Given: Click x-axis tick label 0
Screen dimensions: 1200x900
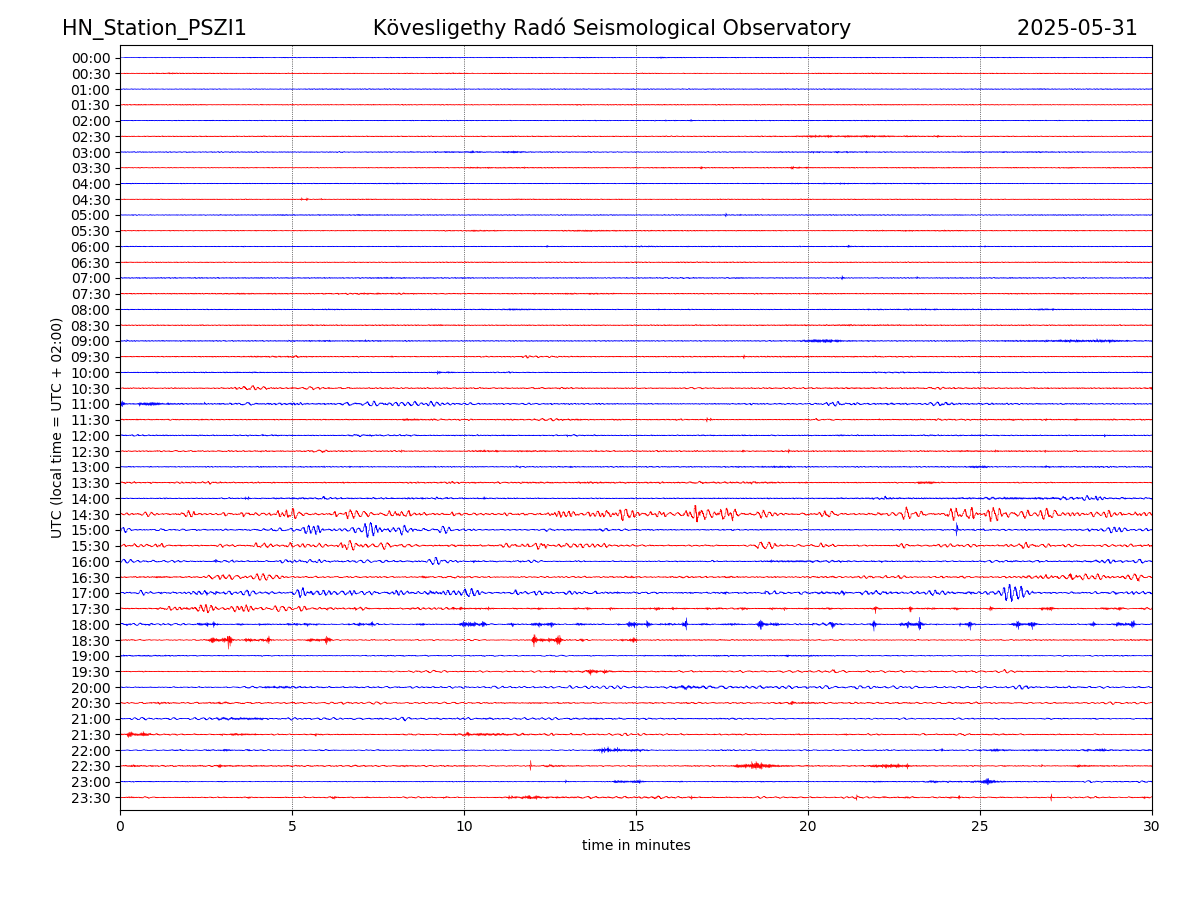Looking at the screenshot, I should [120, 826].
